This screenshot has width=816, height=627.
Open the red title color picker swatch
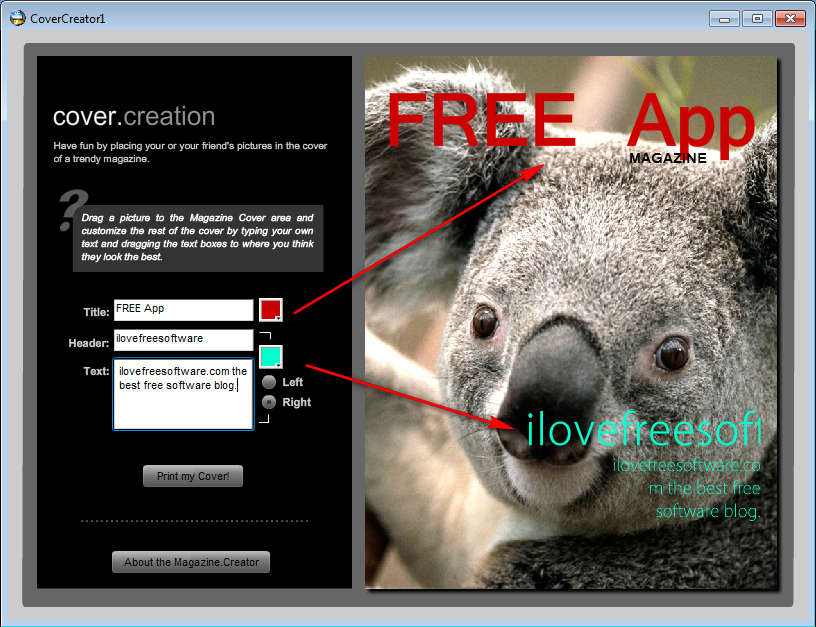click(271, 310)
